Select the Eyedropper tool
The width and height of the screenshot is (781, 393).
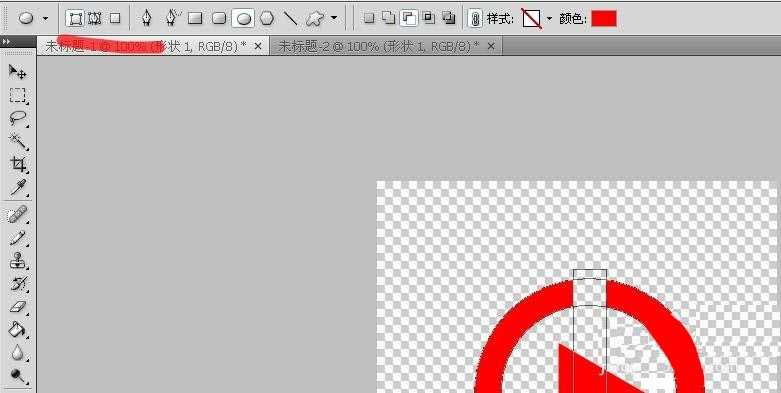pos(18,188)
